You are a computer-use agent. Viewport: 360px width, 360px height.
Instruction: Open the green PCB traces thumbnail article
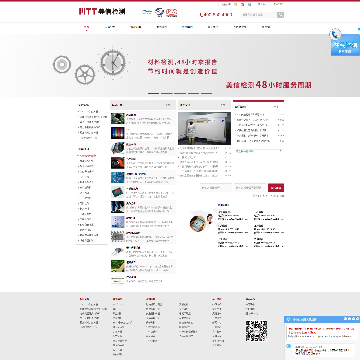coord(118,266)
